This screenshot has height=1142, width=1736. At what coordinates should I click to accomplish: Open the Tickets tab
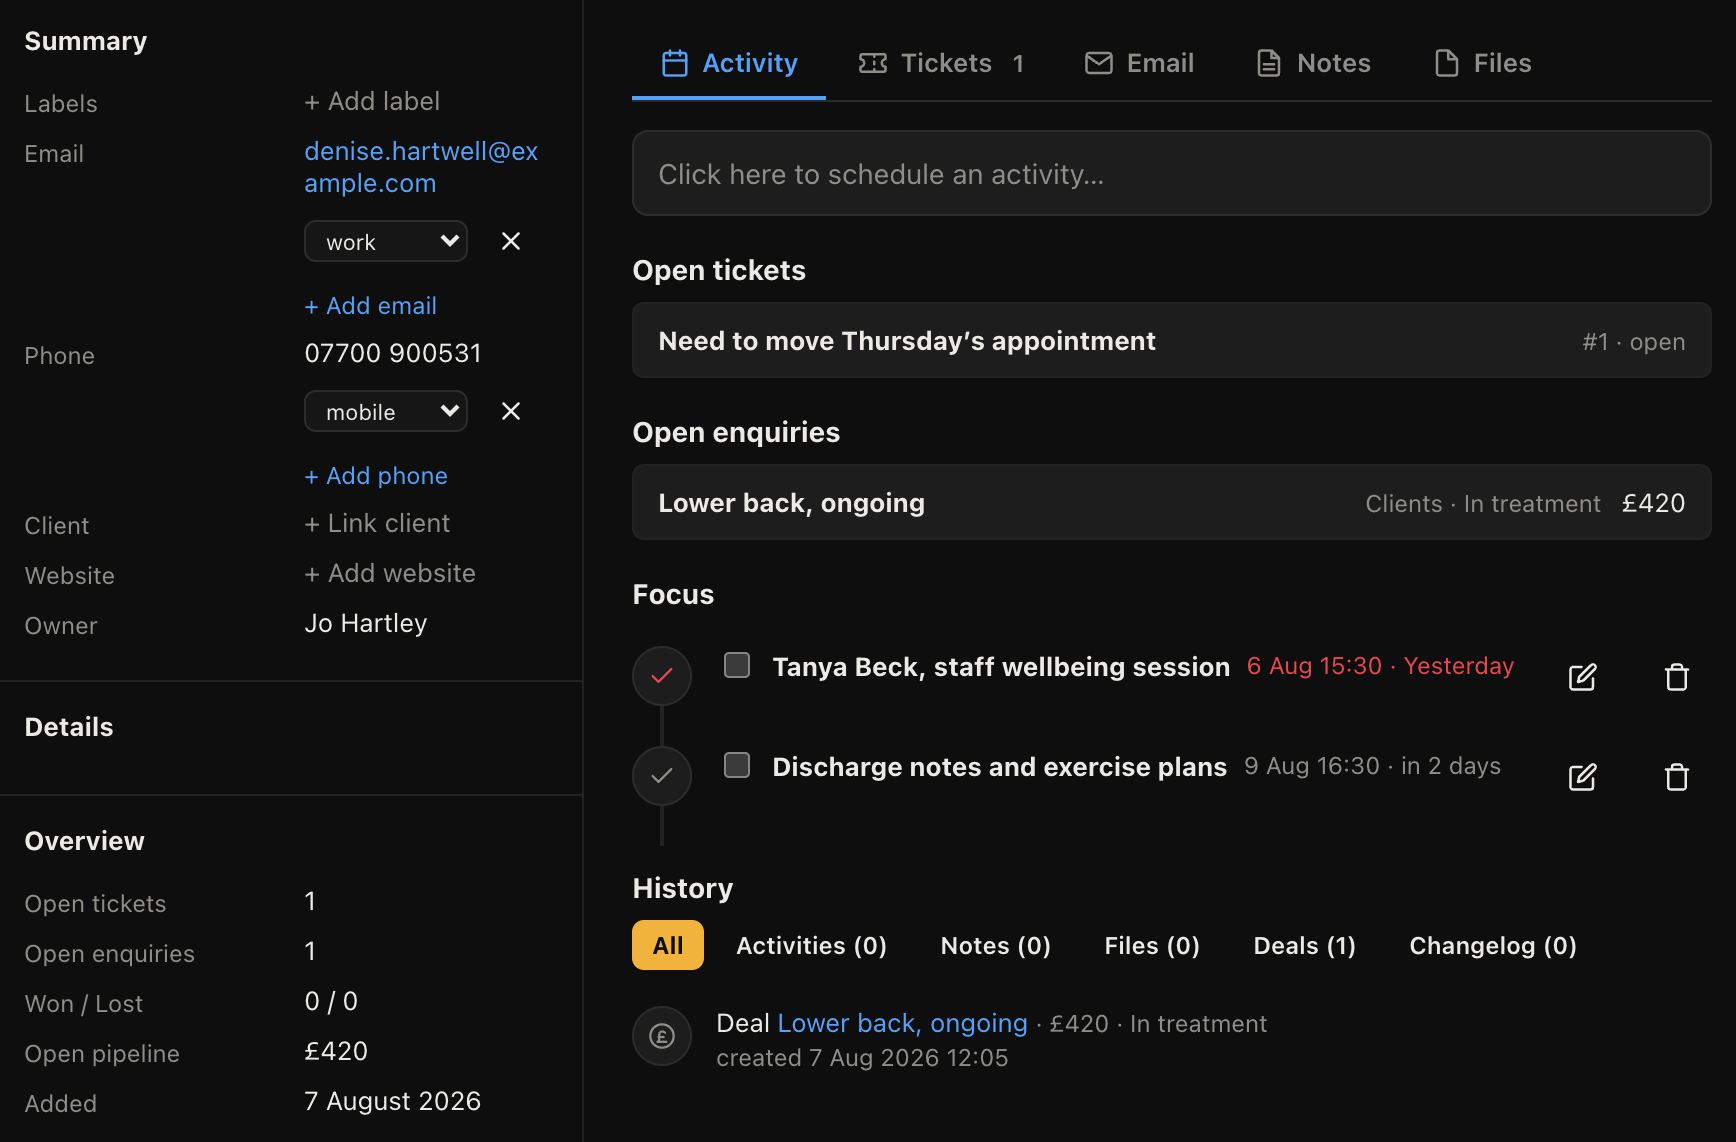(941, 63)
